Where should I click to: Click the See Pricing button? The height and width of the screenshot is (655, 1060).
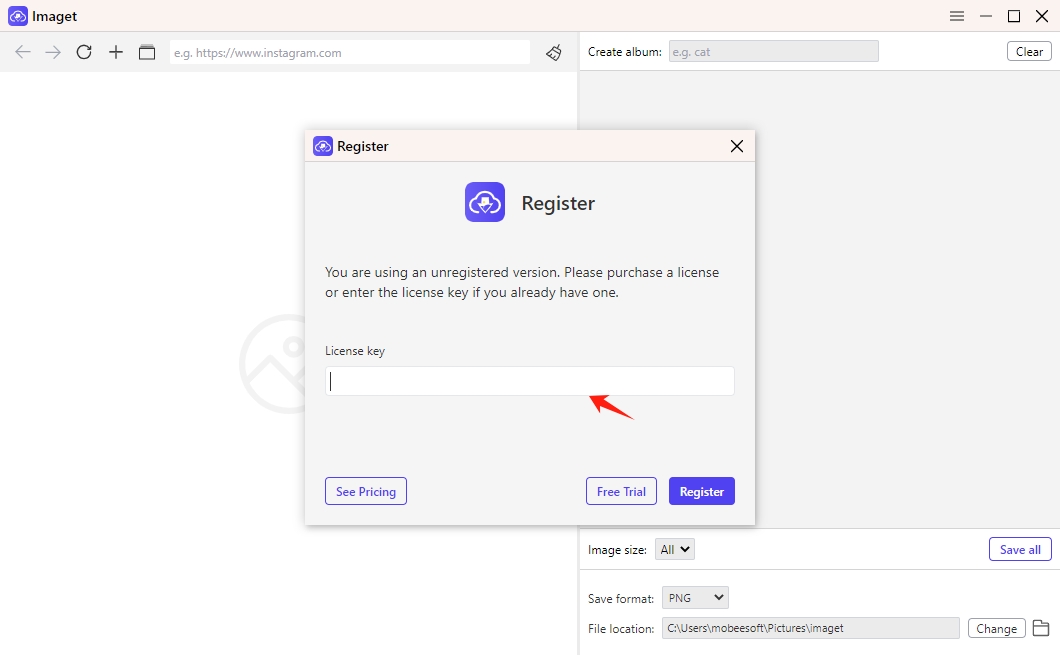(x=366, y=491)
